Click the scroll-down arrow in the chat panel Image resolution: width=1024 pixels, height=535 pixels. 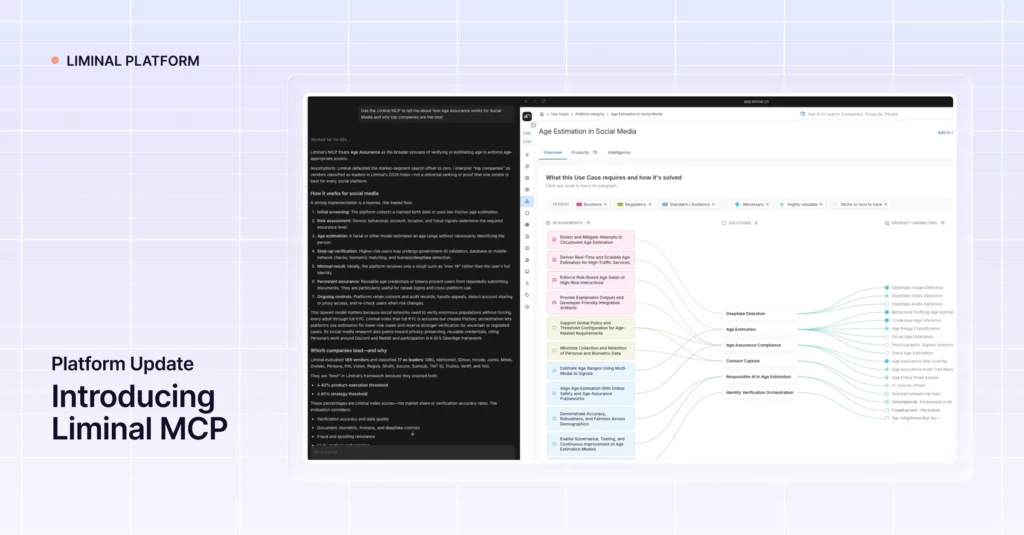click(x=412, y=433)
